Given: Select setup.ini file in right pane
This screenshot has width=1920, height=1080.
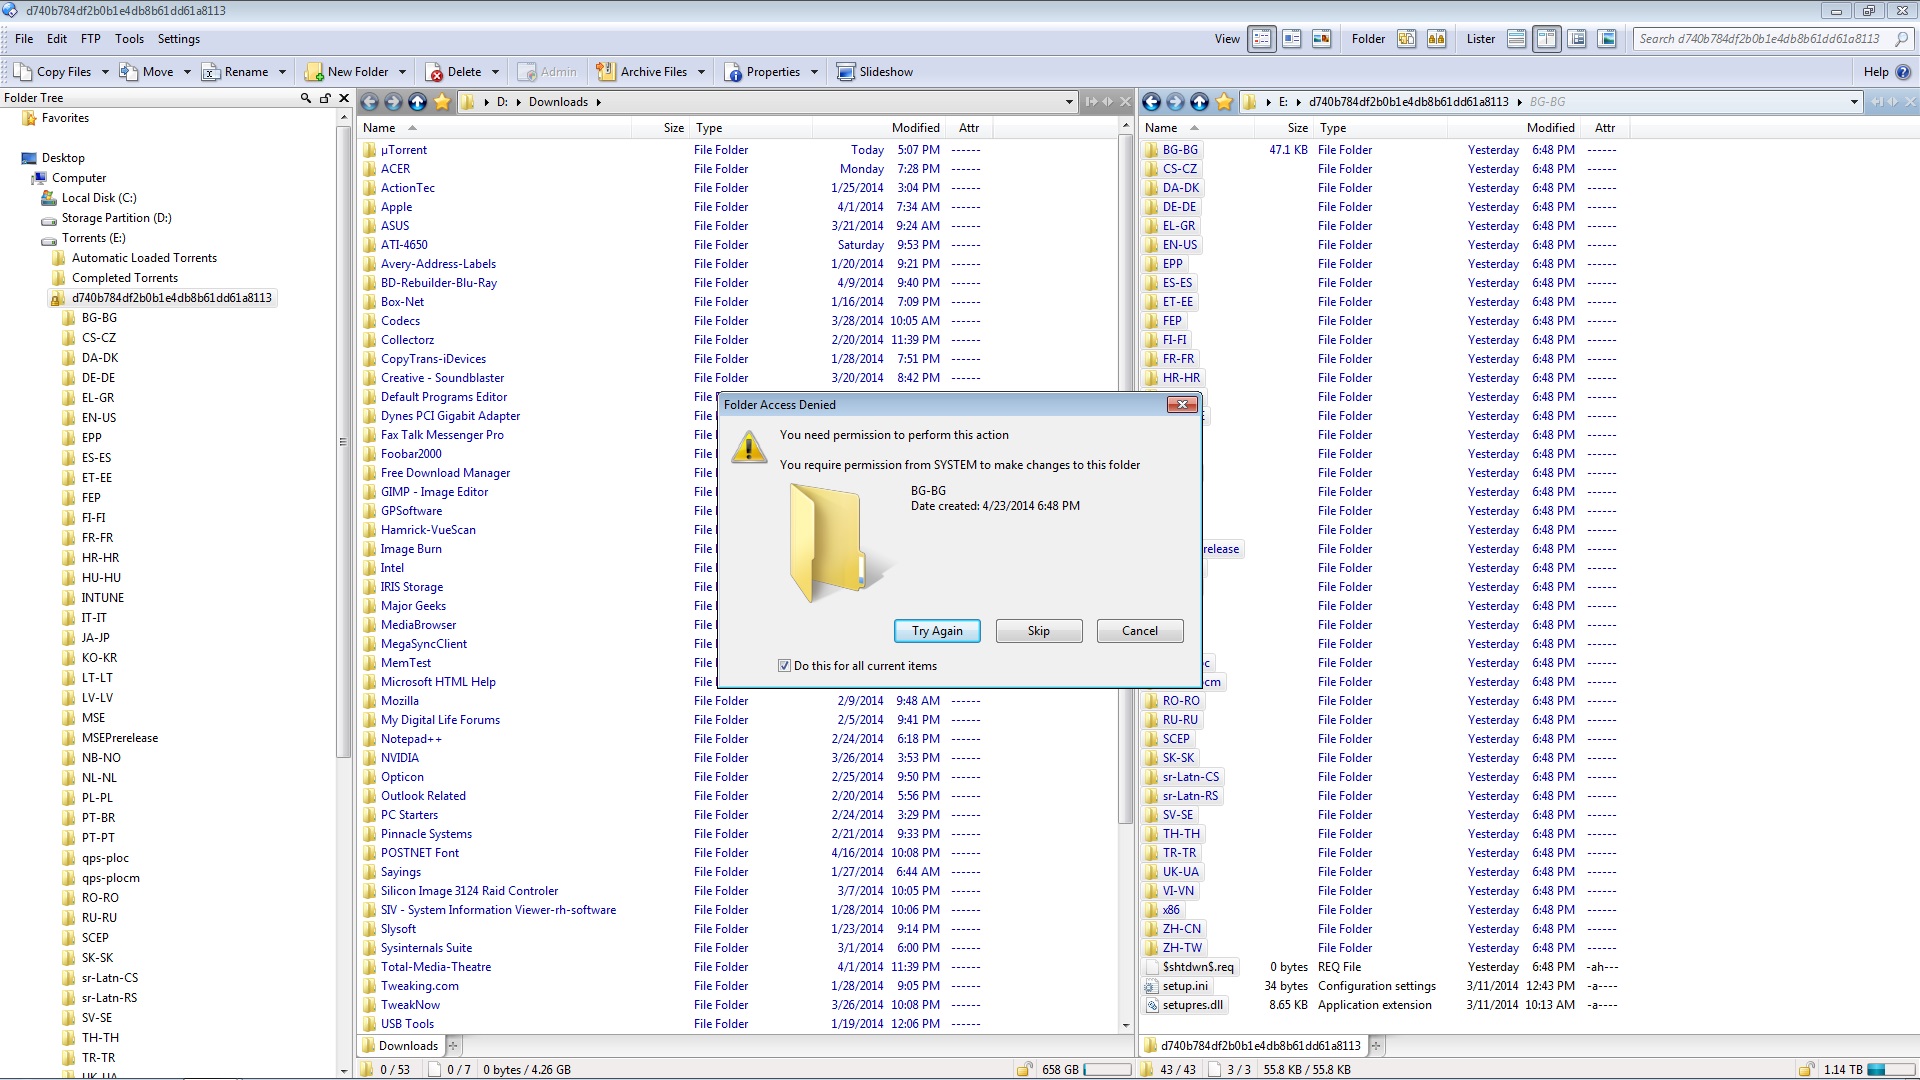Looking at the screenshot, I should 1185,986.
